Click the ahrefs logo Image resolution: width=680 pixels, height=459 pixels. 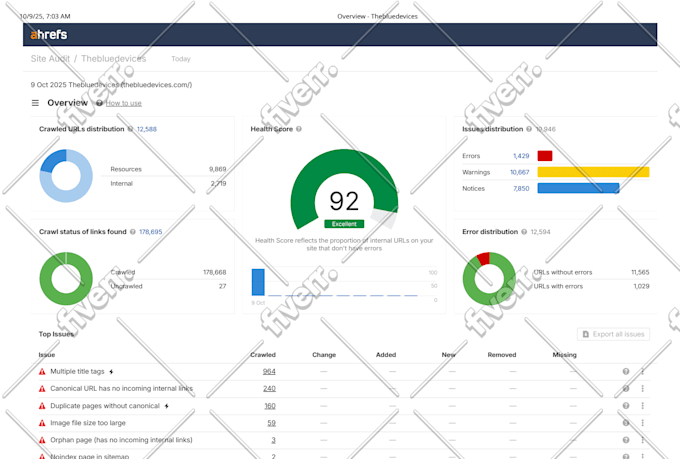click(49, 35)
